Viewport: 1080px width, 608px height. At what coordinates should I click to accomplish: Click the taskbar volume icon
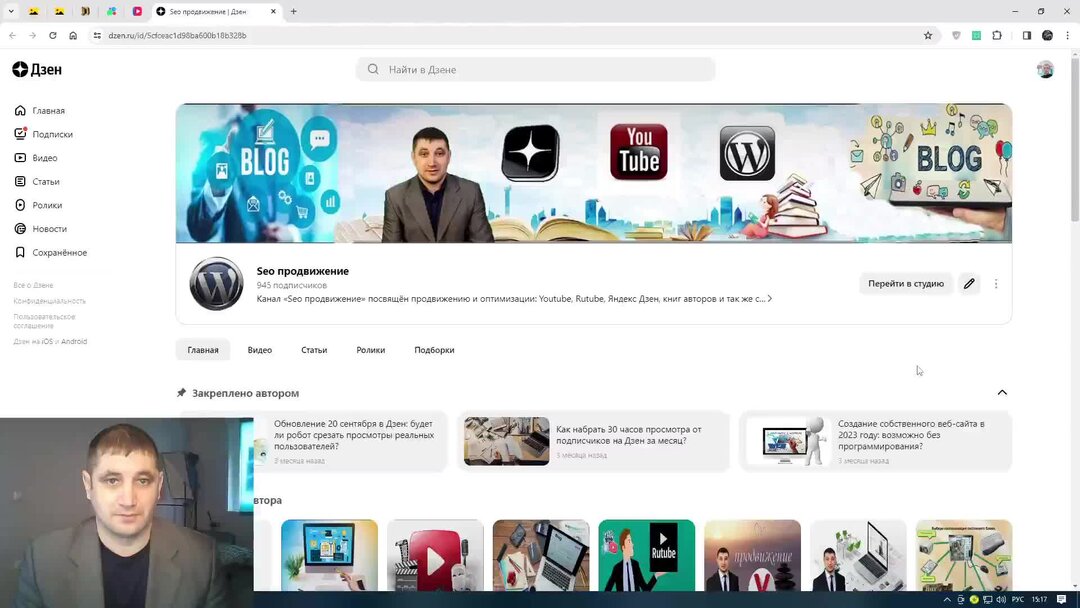(1001, 600)
